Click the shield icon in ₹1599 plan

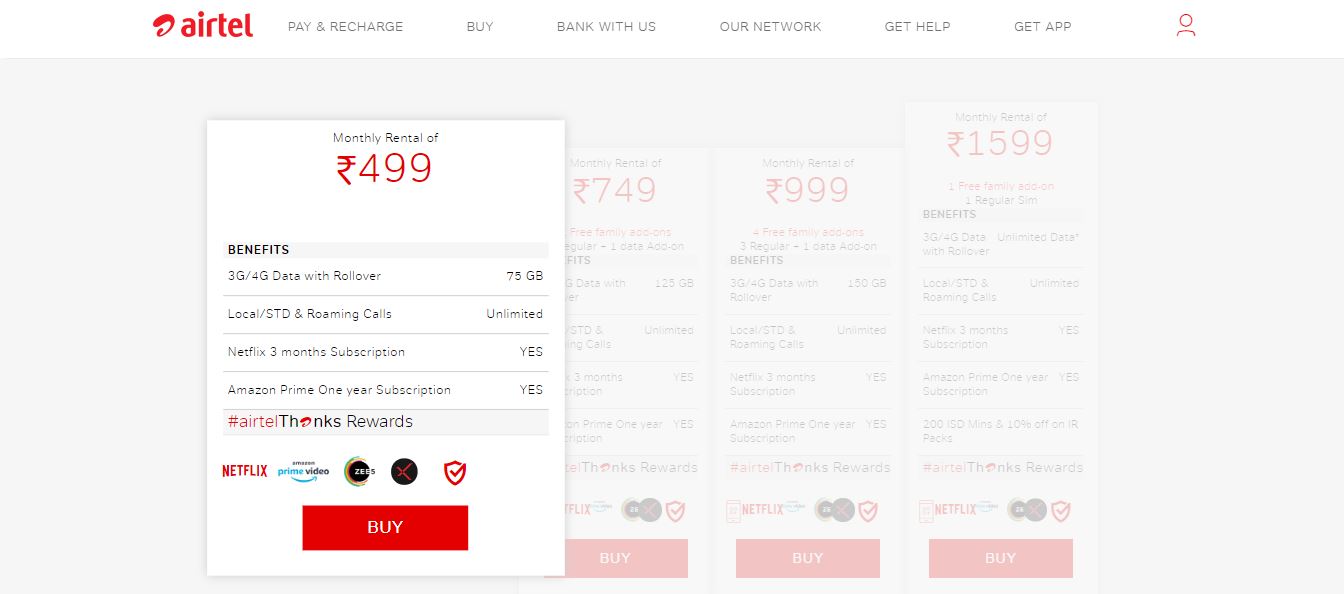tap(1061, 511)
